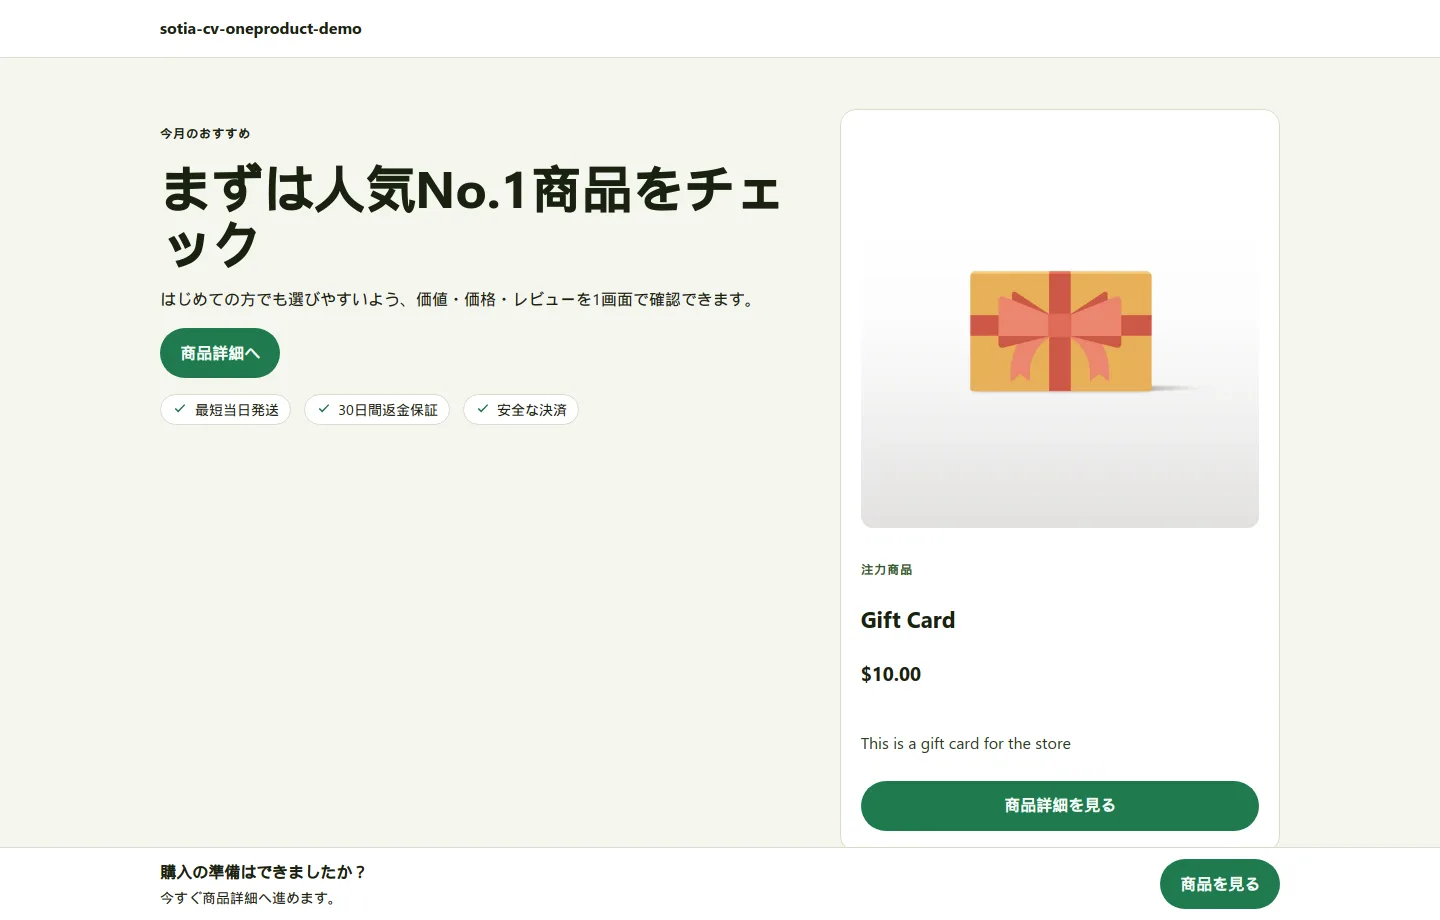Click the checkmark icon beside 安全な決済

[x=483, y=409]
